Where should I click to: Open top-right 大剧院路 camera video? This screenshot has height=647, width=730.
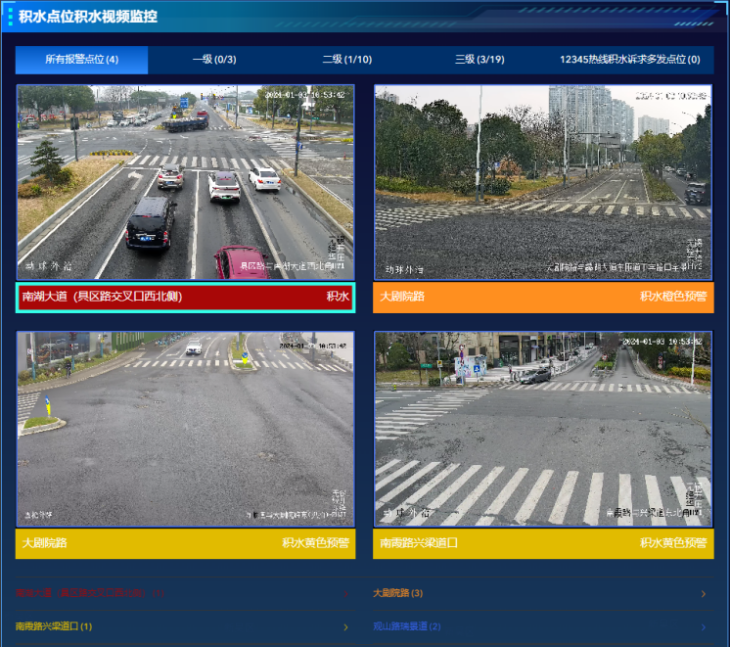click(543, 182)
